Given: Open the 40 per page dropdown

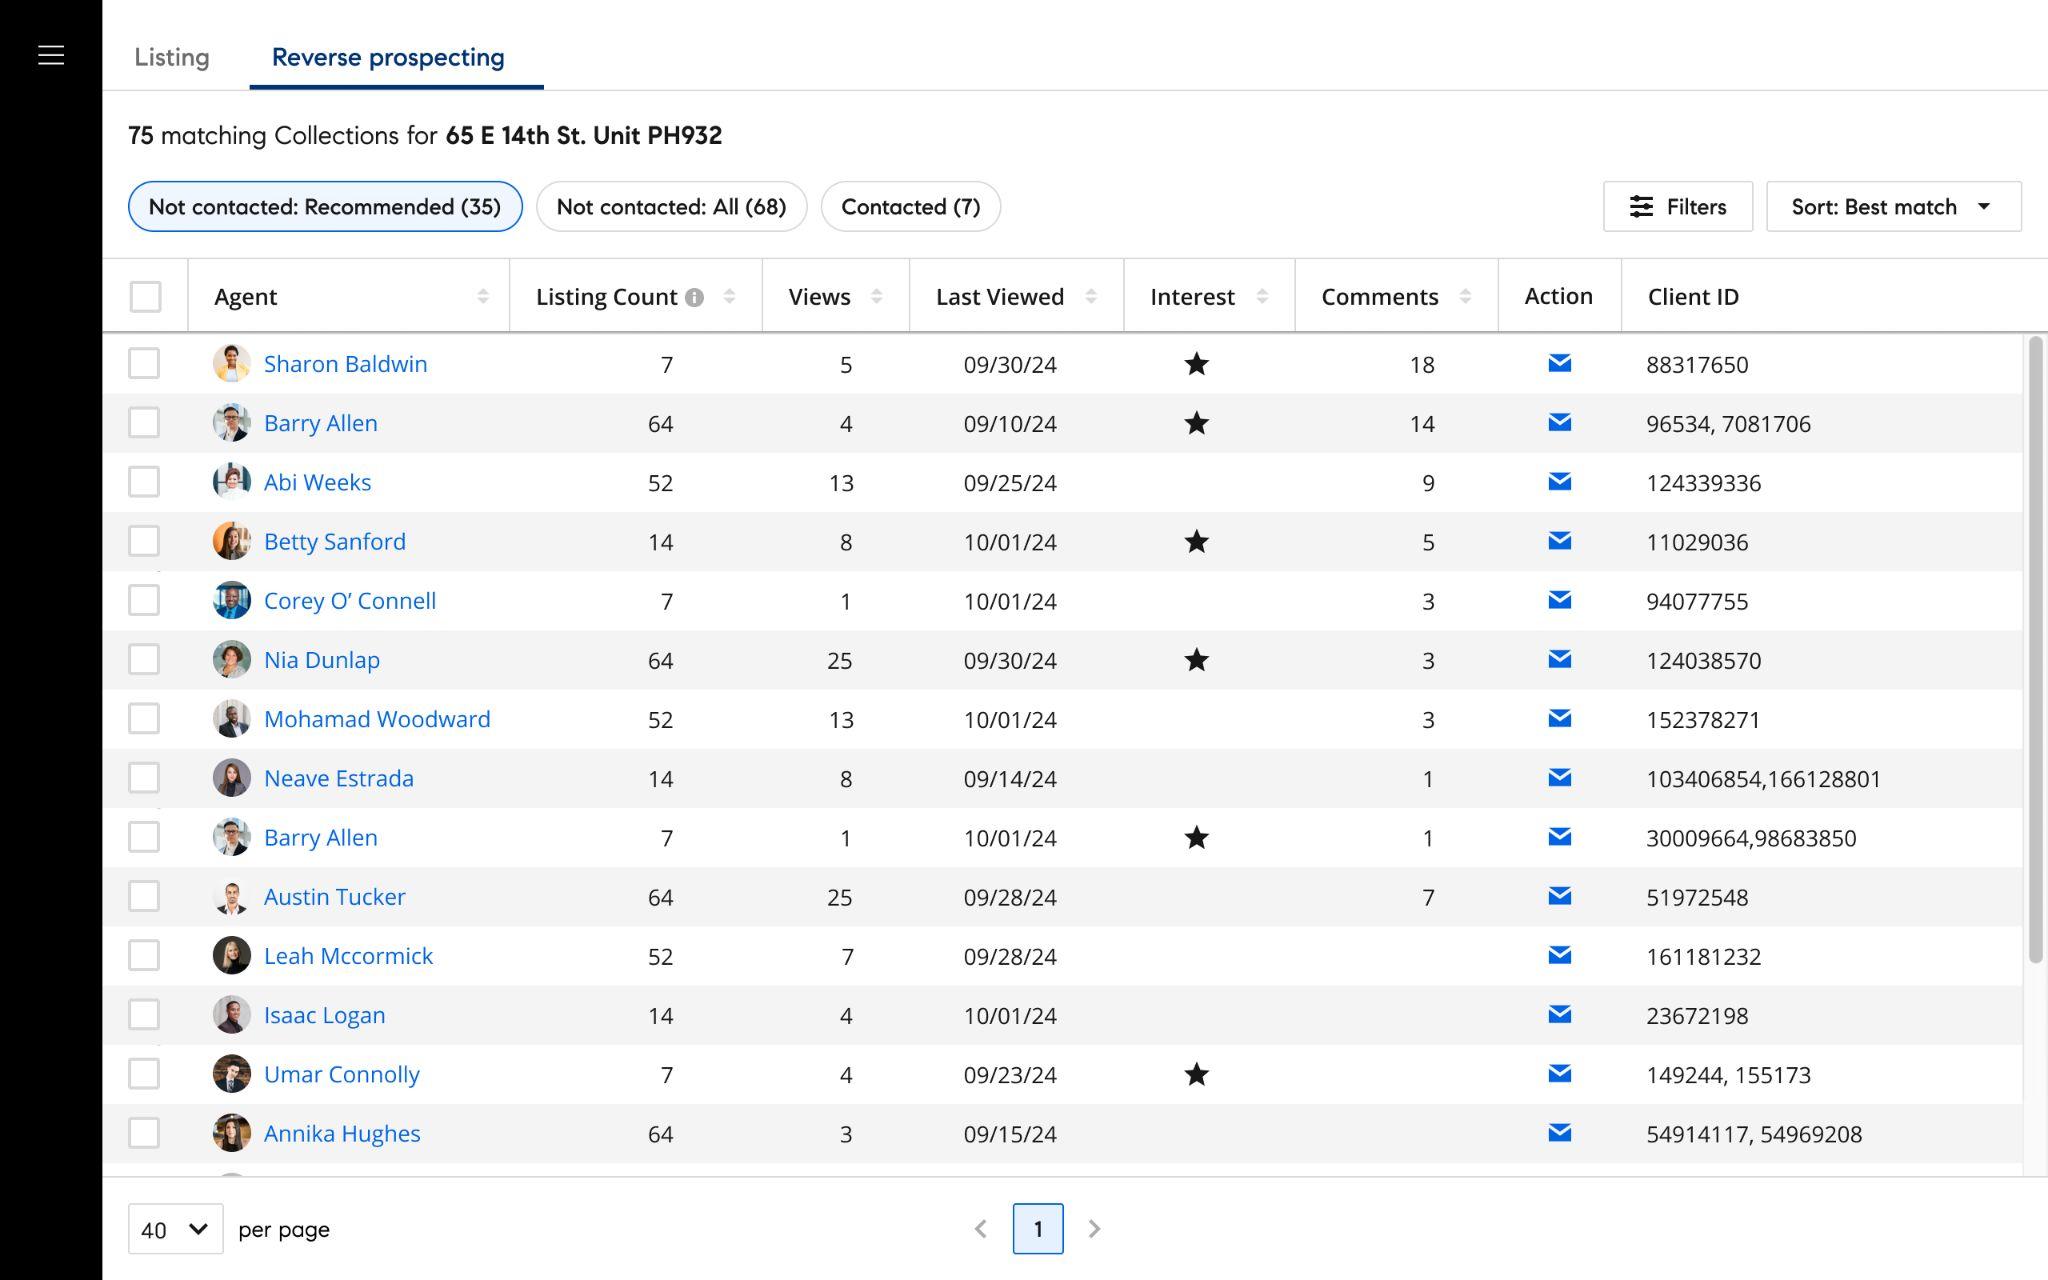Looking at the screenshot, I should pyautogui.click(x=175, y=1229).
